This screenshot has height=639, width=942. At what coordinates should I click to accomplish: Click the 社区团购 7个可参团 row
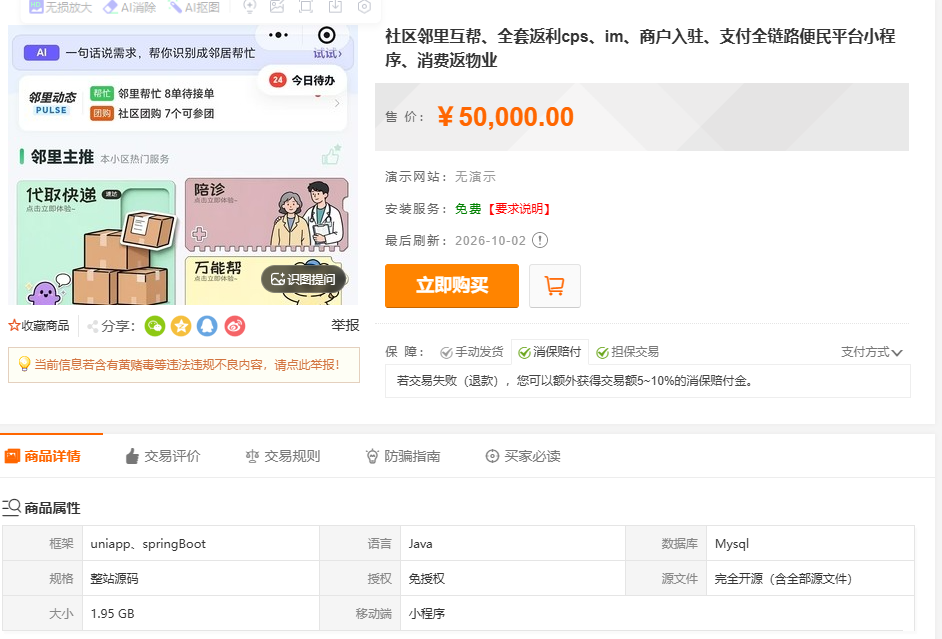[153, 114]
